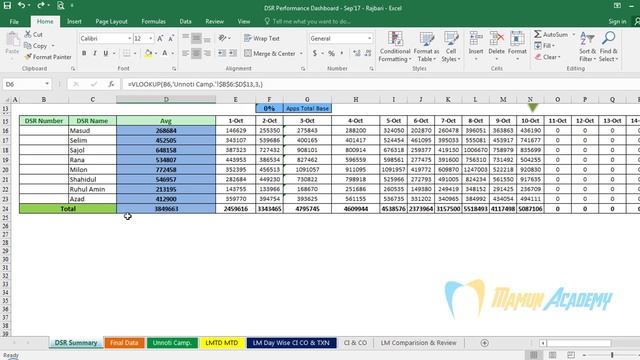
Task: Open Find & Select menu
Action: 609,47
